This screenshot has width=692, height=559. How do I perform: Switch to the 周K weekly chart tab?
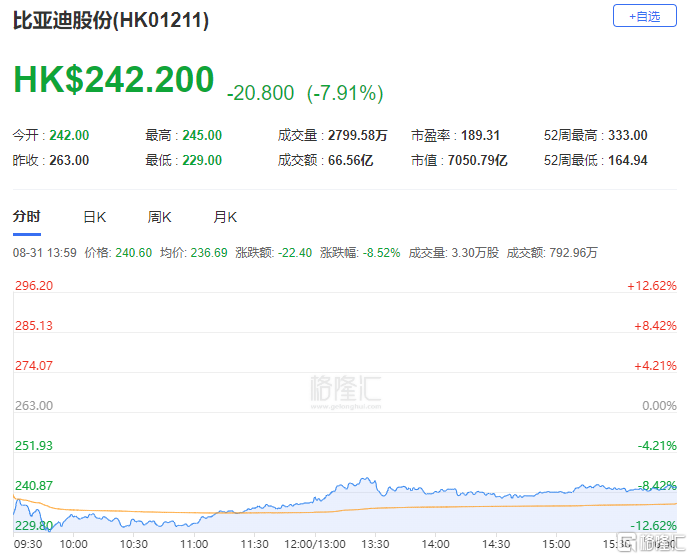(159, 217)
